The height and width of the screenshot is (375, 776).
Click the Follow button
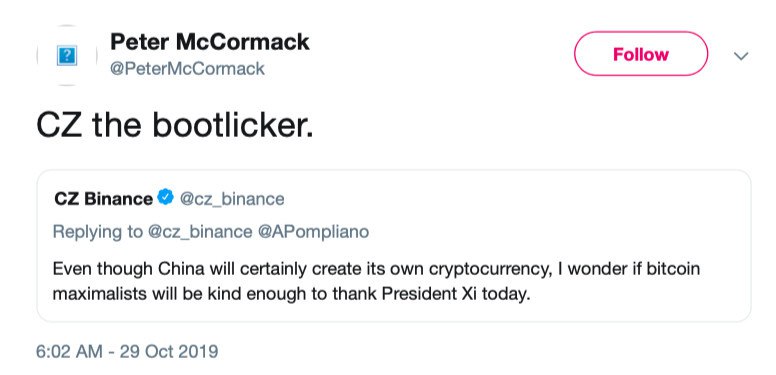click(641, 53)
